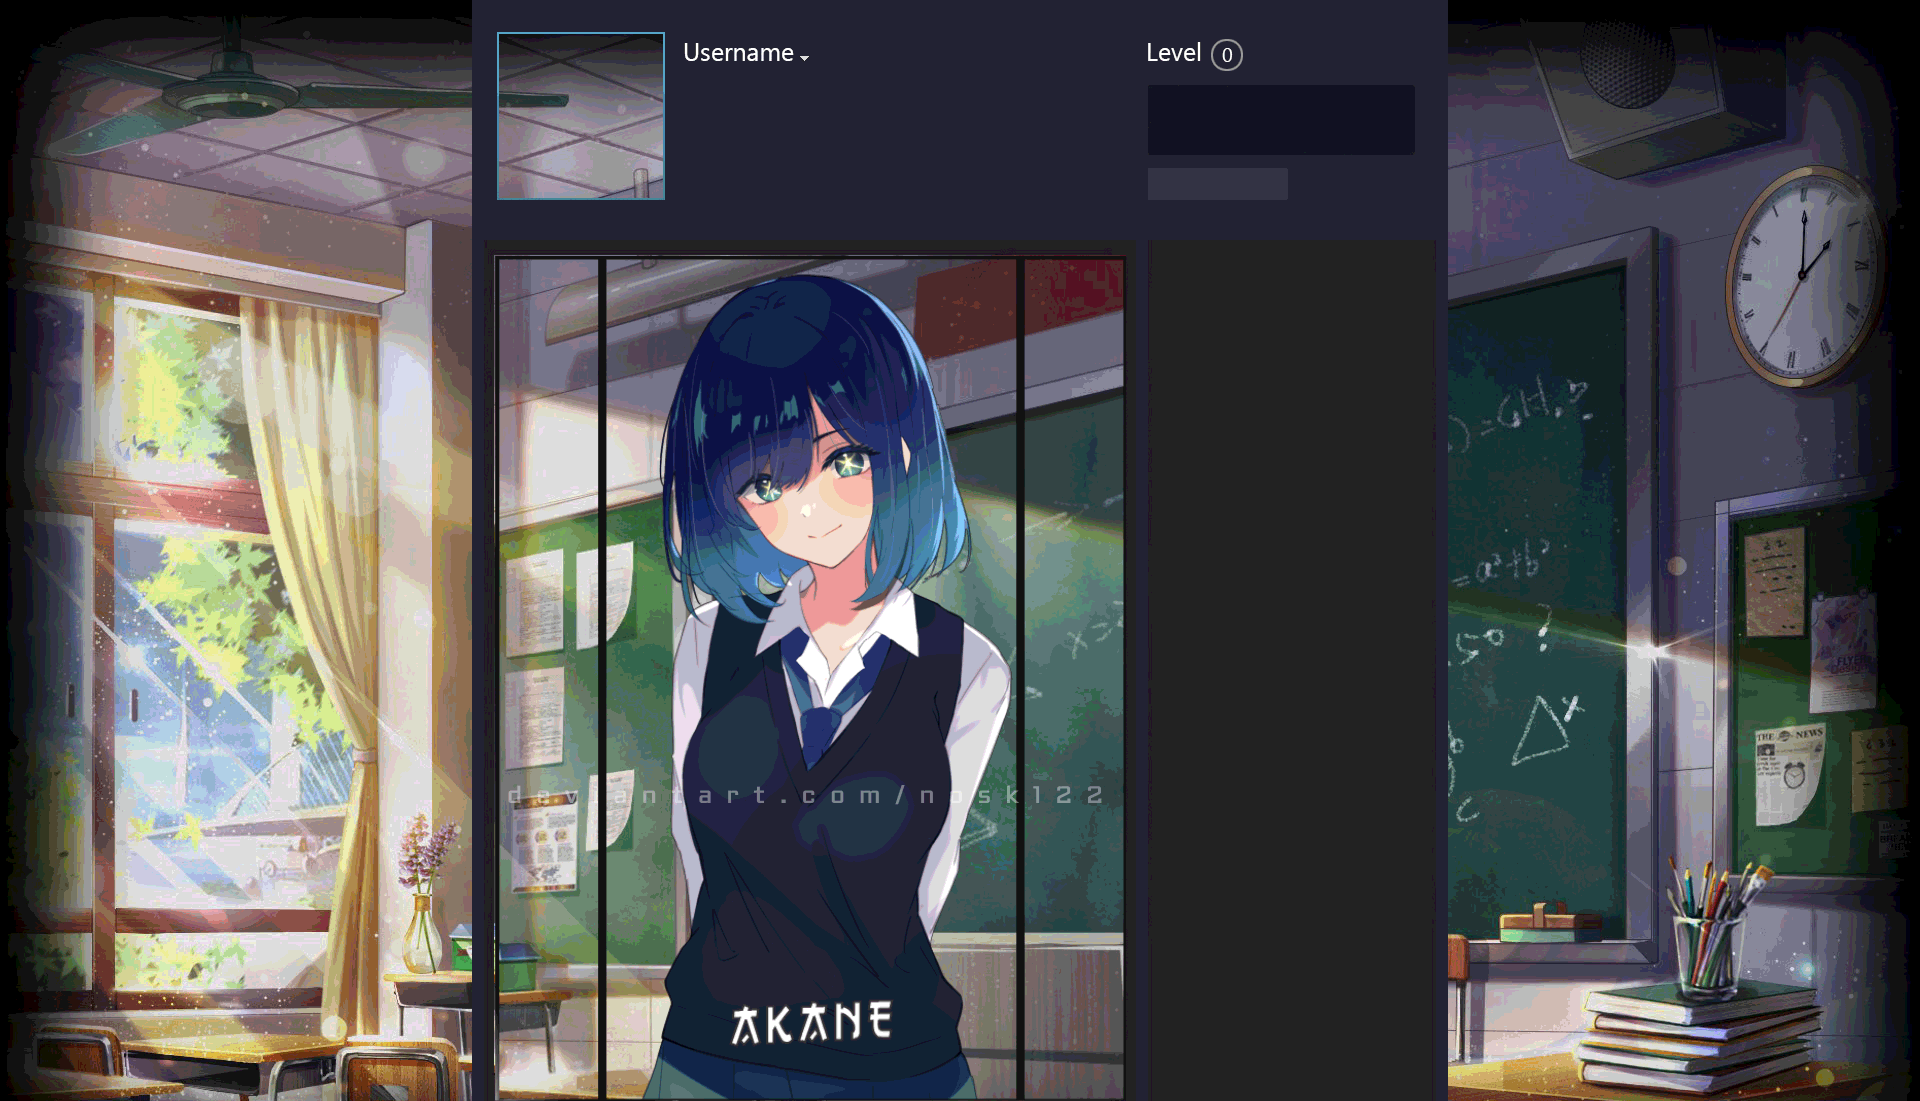
Task: Open the Username dropdown arrow
Action: pyautogui.click(x=804, y=58)
